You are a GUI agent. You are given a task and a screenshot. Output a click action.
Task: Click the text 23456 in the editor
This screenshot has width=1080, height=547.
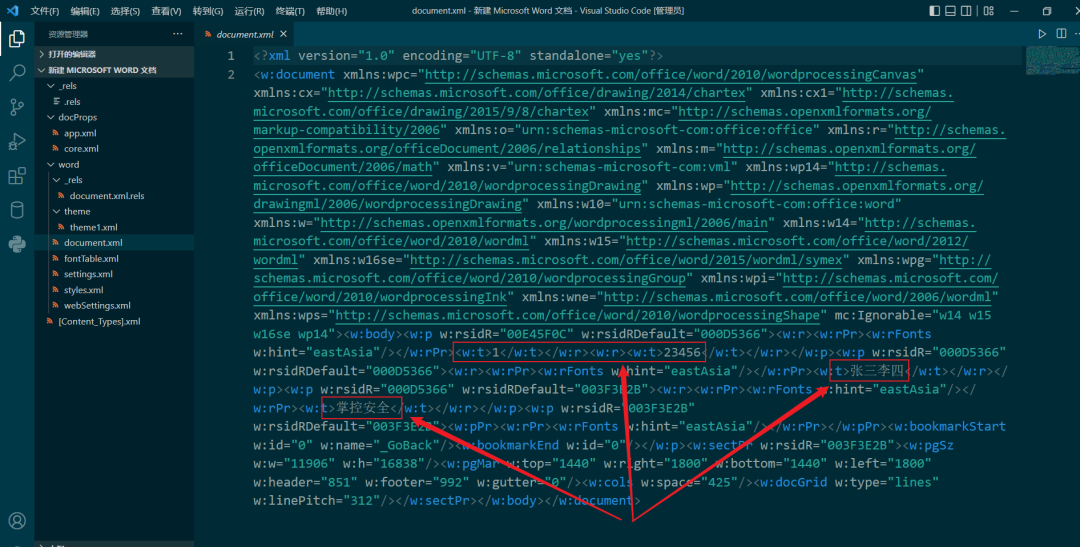click(682, 353)
